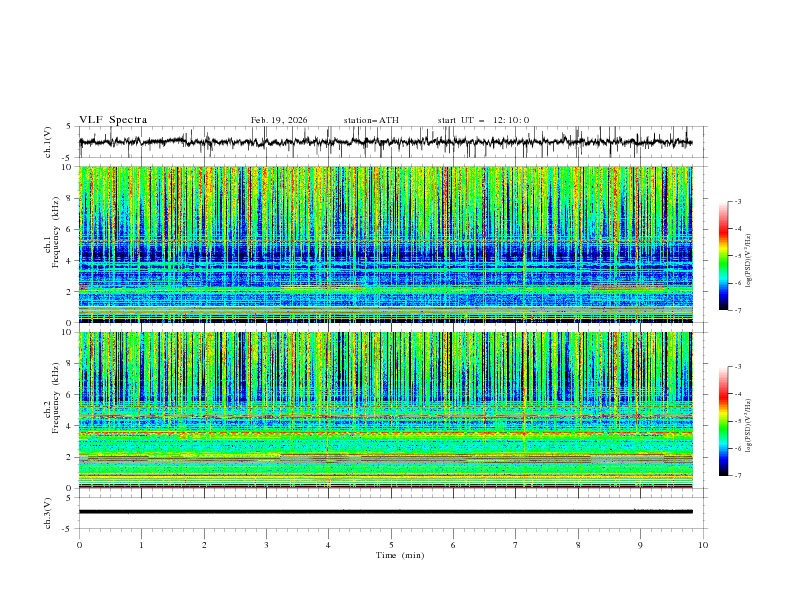Viewport: 792px width, 612px height.
Task: Click the ch.1 waveform trace panel
Action: [390, 142]
